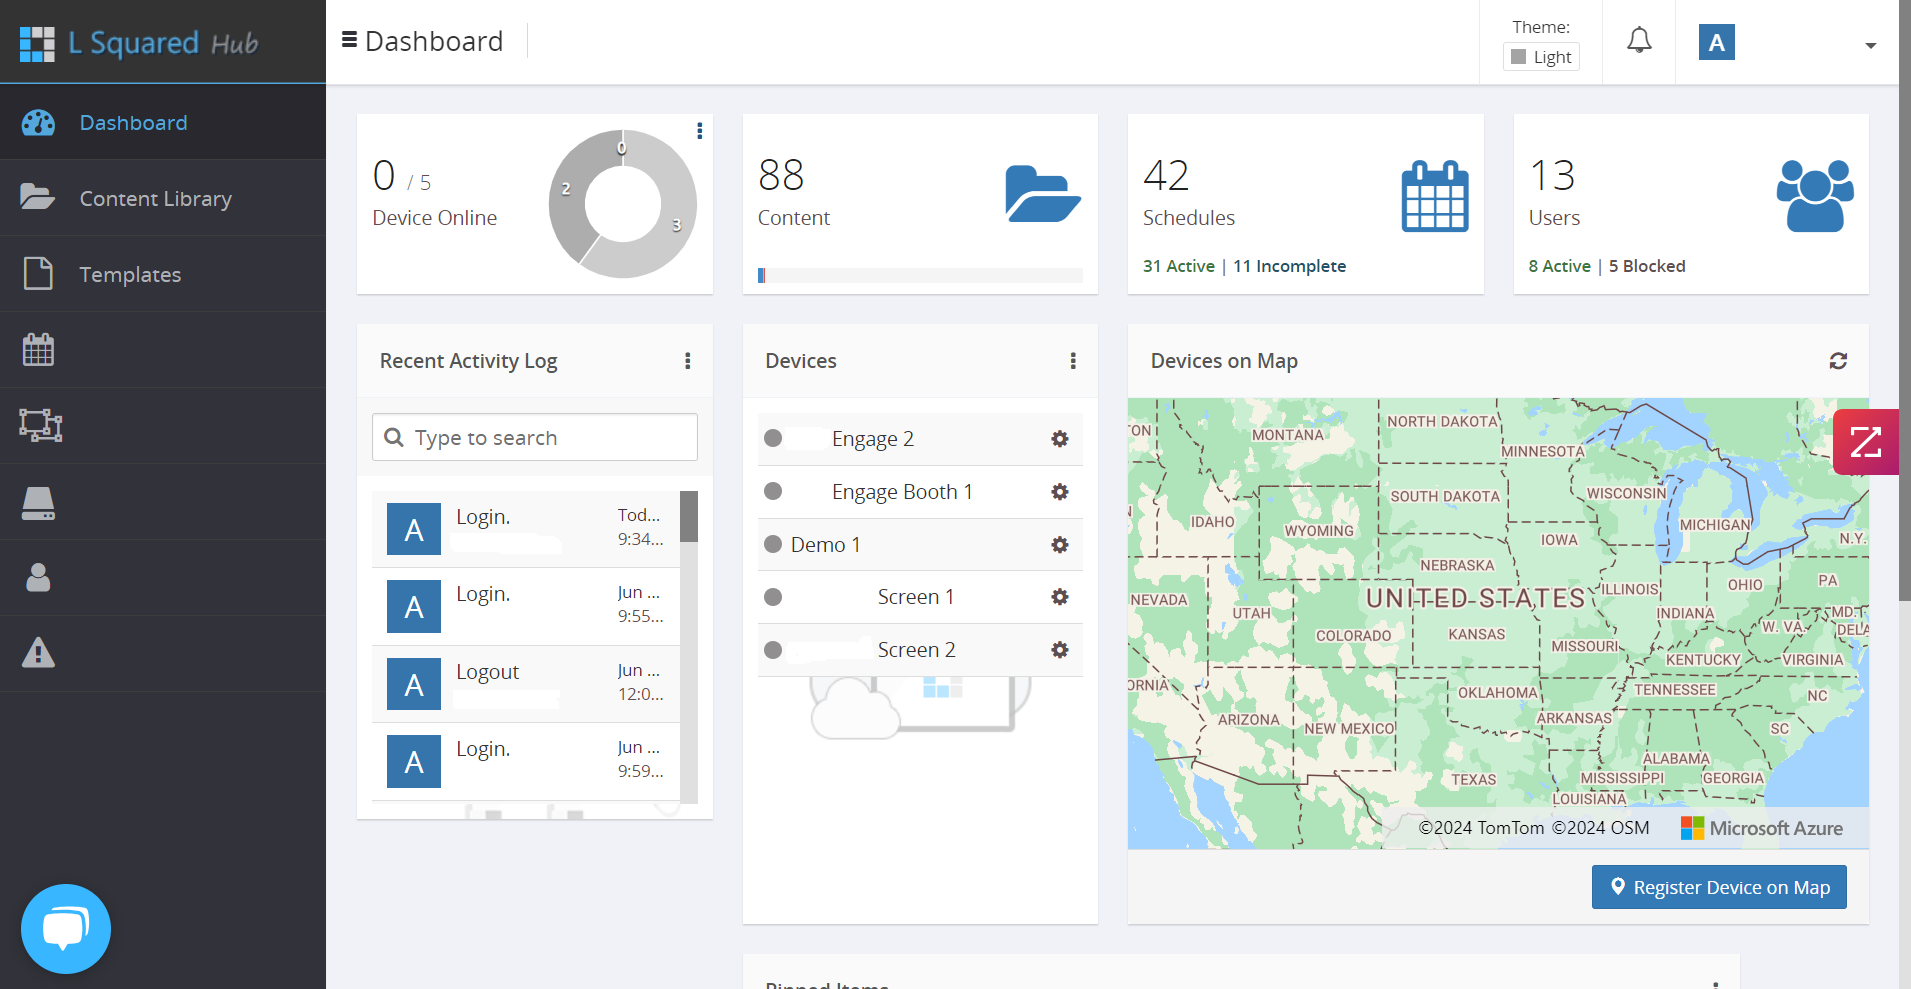The height and width of the screenshot is (989, 1911).
Task: Open the notifications bell
Action: (x=1639, y=41)
